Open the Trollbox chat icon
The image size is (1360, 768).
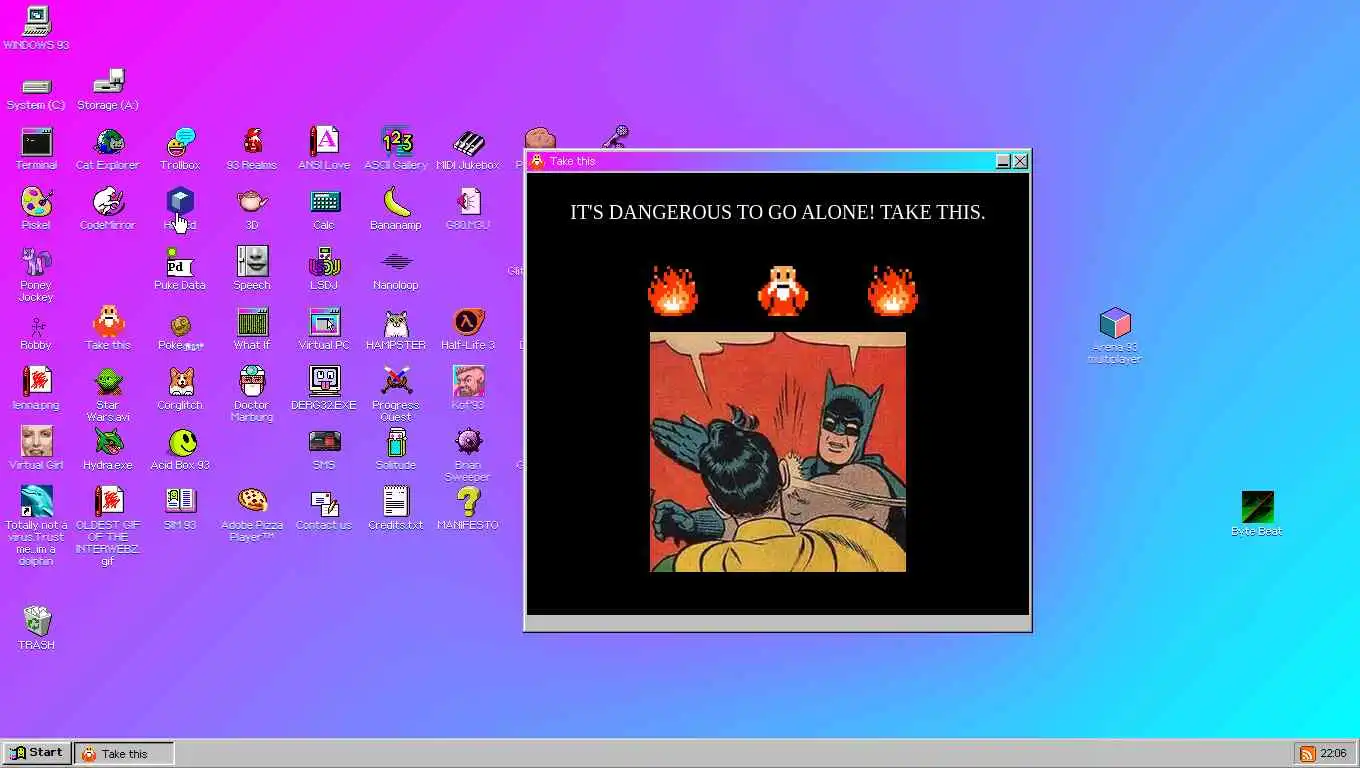[x=180, y=149]
